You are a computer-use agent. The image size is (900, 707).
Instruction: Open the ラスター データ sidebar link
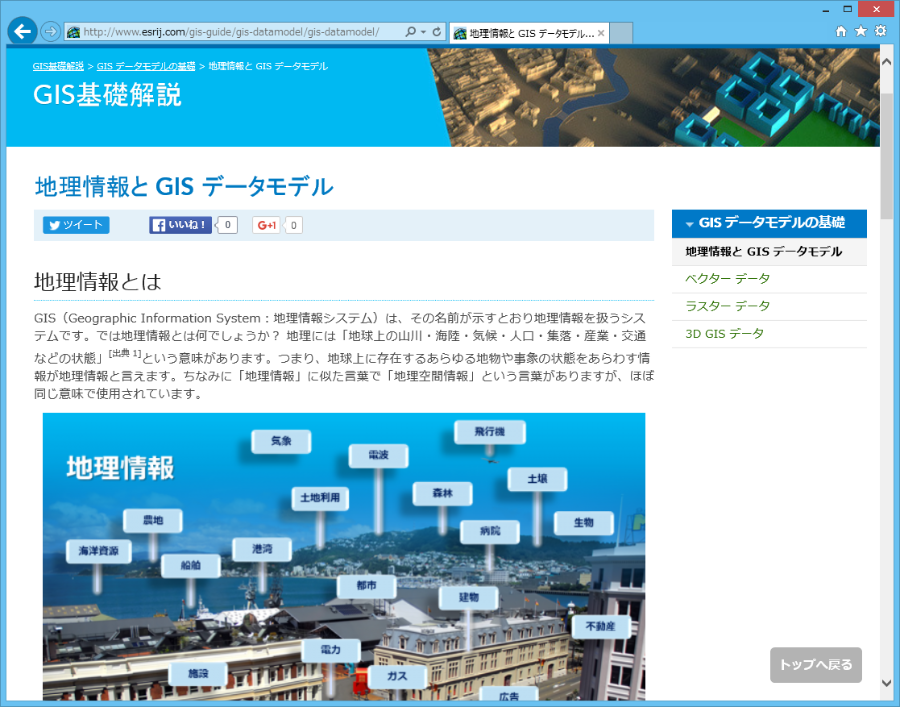tap(727, 306)
